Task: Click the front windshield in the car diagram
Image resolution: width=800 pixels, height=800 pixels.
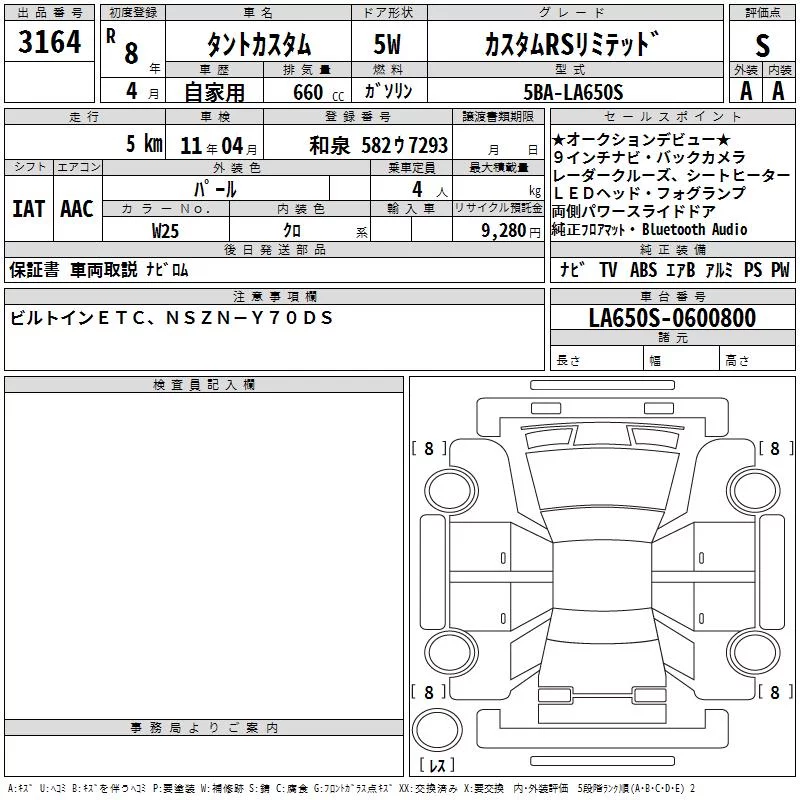Action: [x=602, y=480]
